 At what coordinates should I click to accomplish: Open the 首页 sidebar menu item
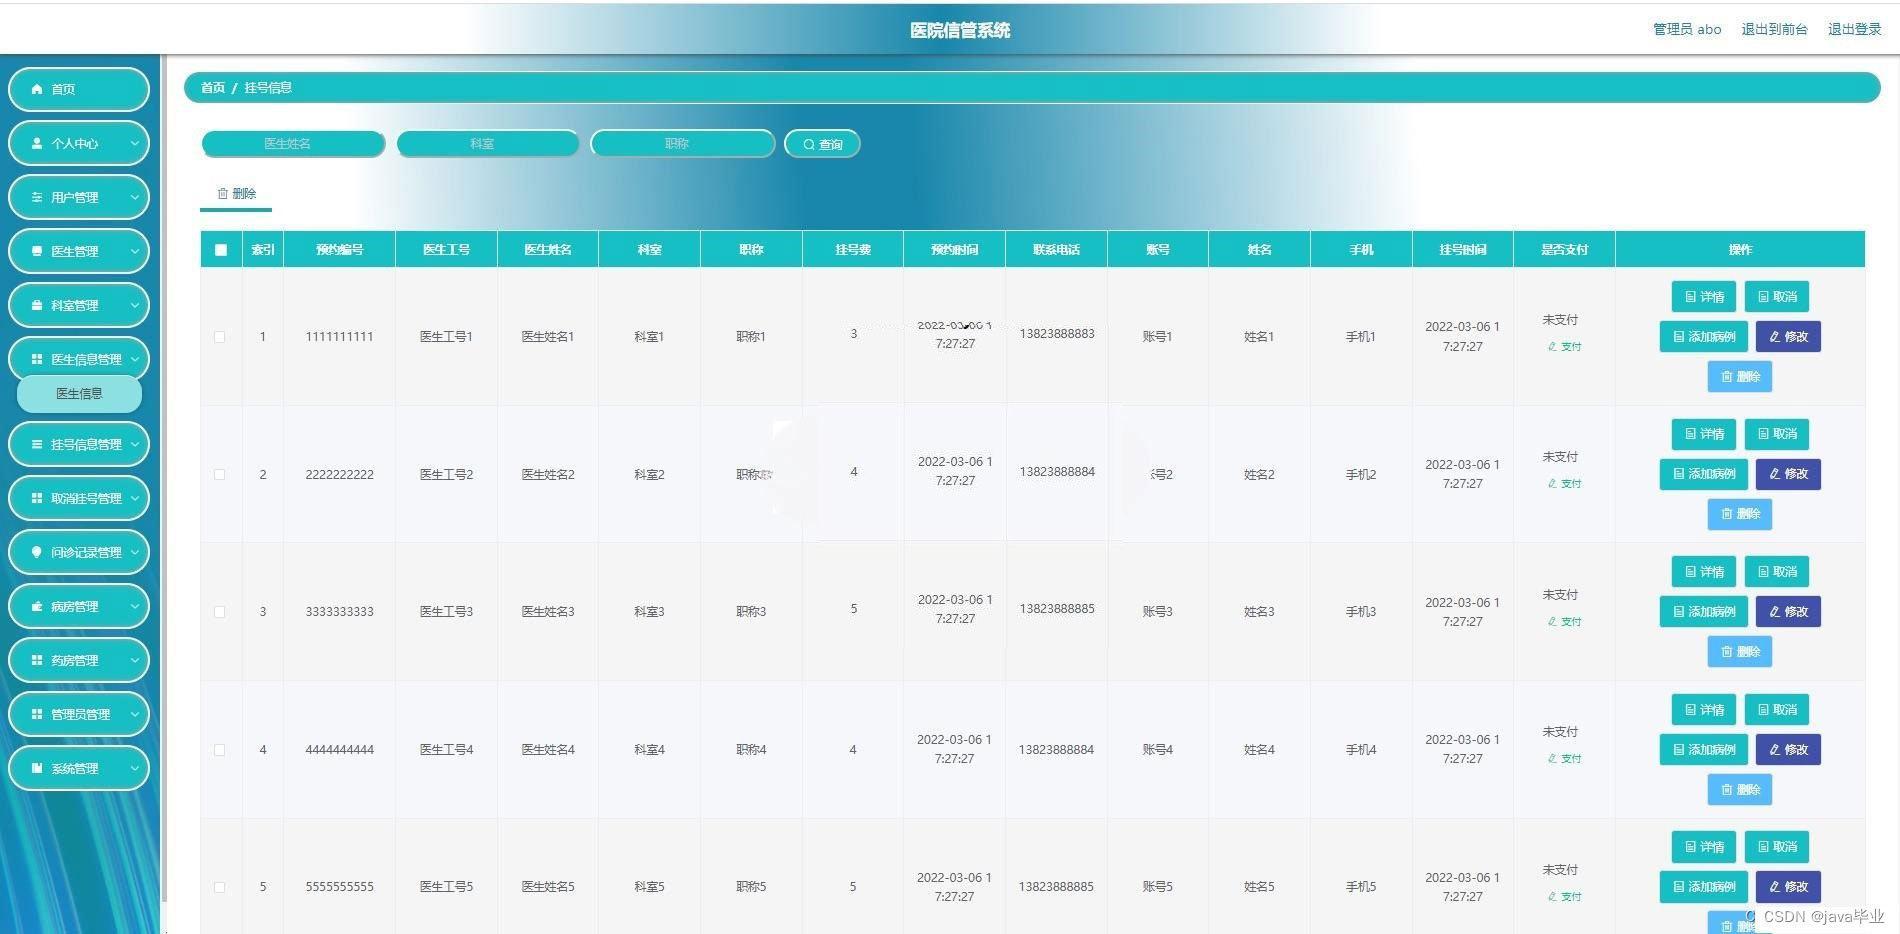pos(79,89)
